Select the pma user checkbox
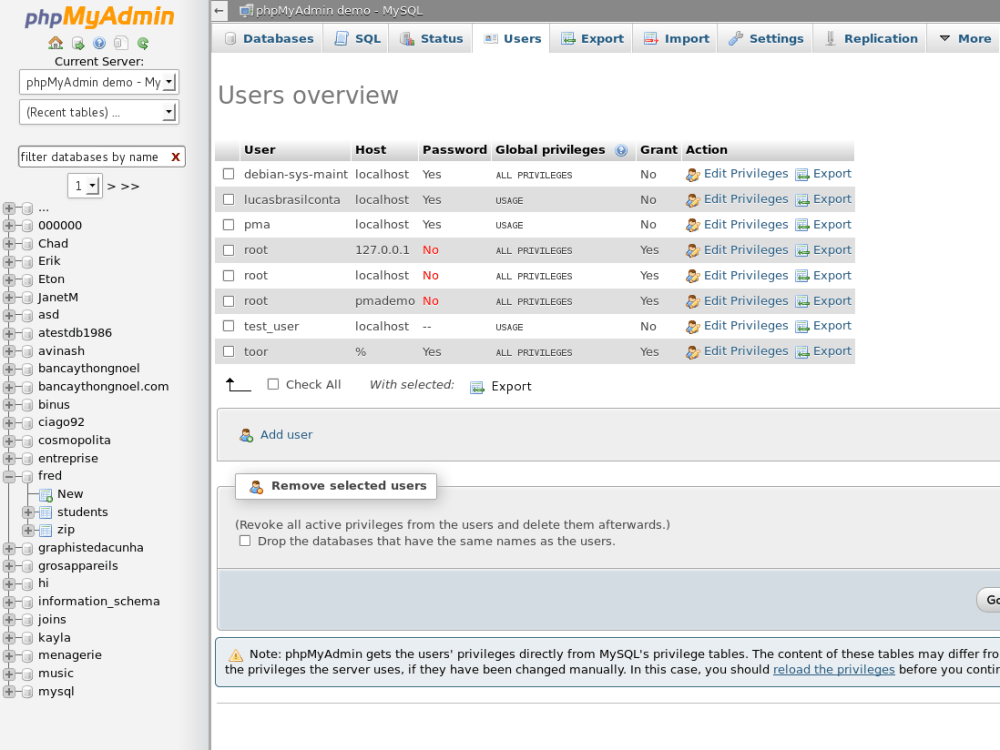1000x750 pixels. coord(228,224)
